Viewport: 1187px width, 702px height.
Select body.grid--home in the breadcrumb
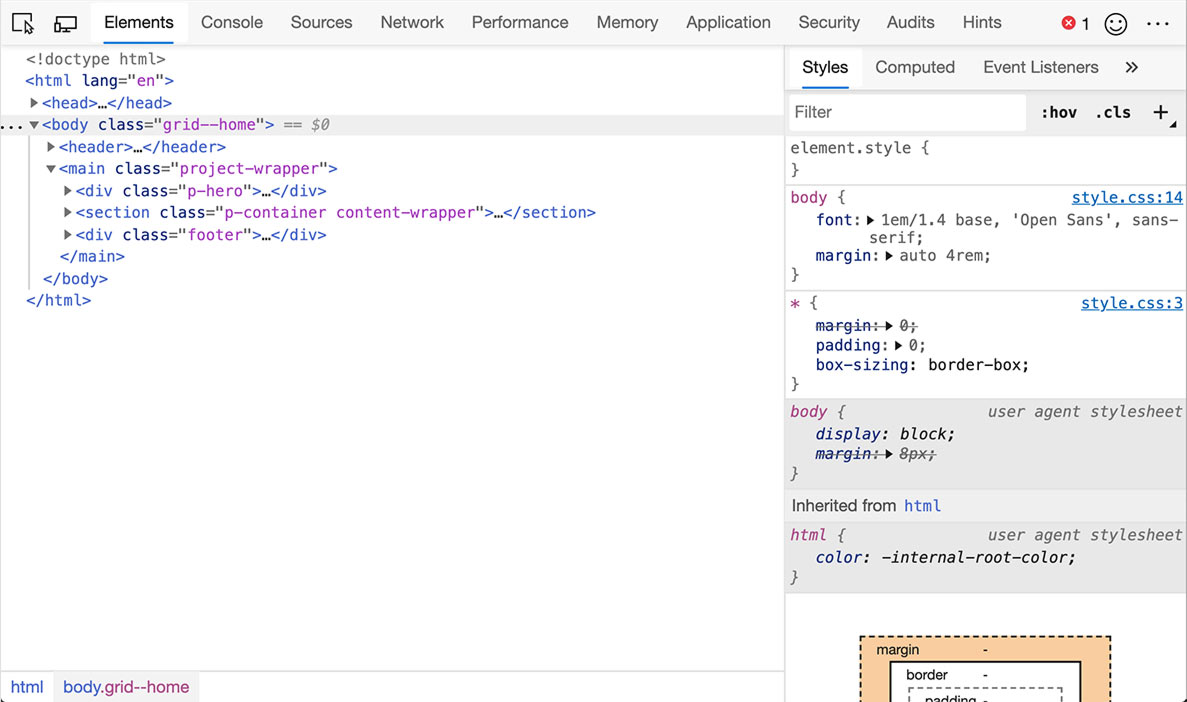126,687
